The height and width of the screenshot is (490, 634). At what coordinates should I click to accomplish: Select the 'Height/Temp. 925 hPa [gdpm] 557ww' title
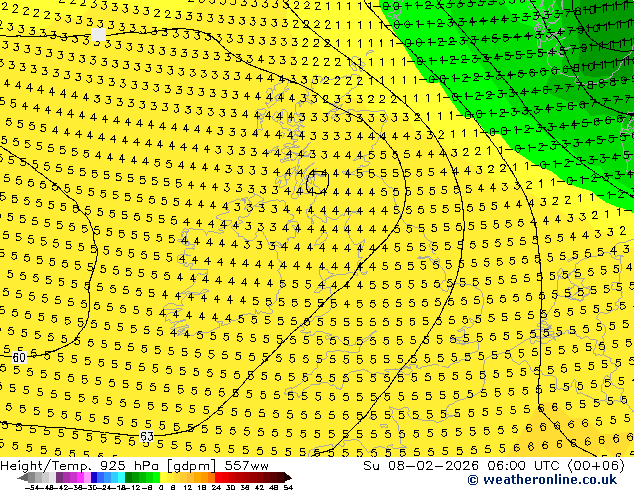click(134, 466)
